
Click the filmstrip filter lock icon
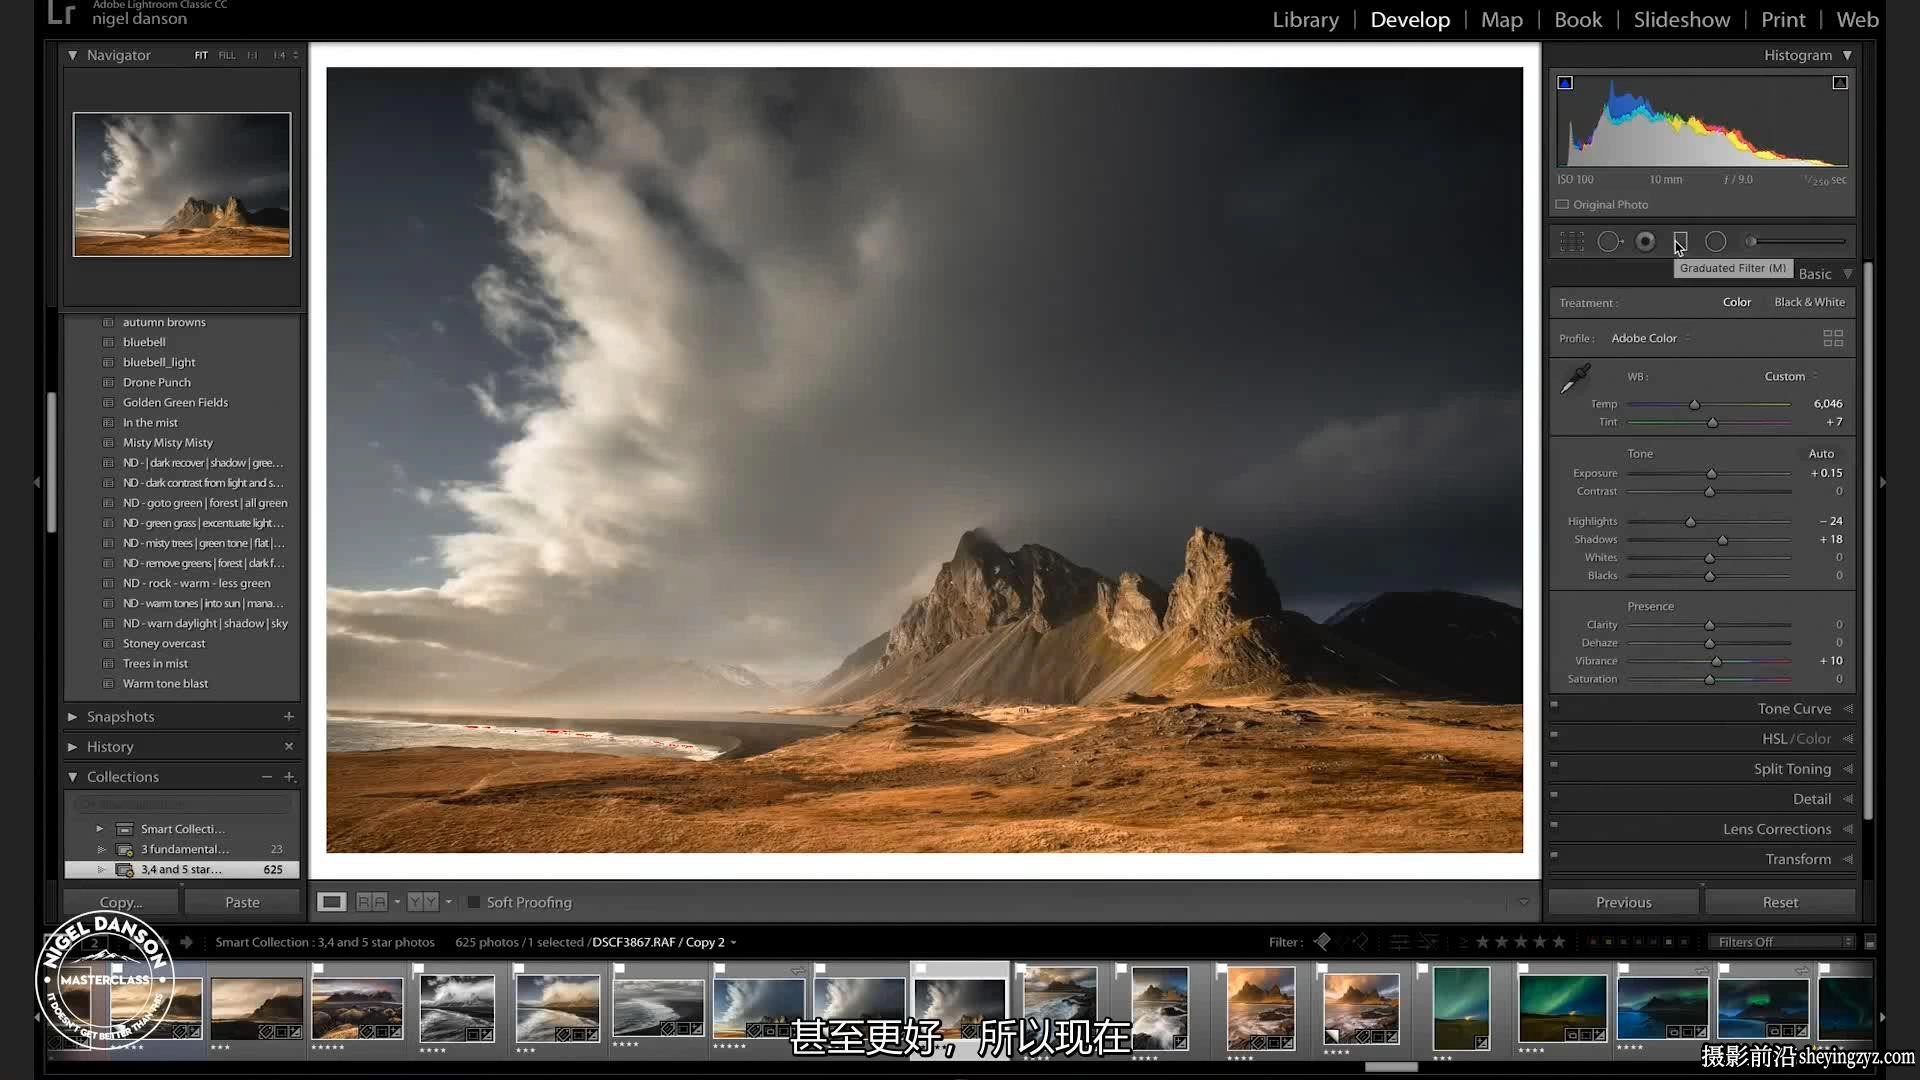tap(1870, 942)
